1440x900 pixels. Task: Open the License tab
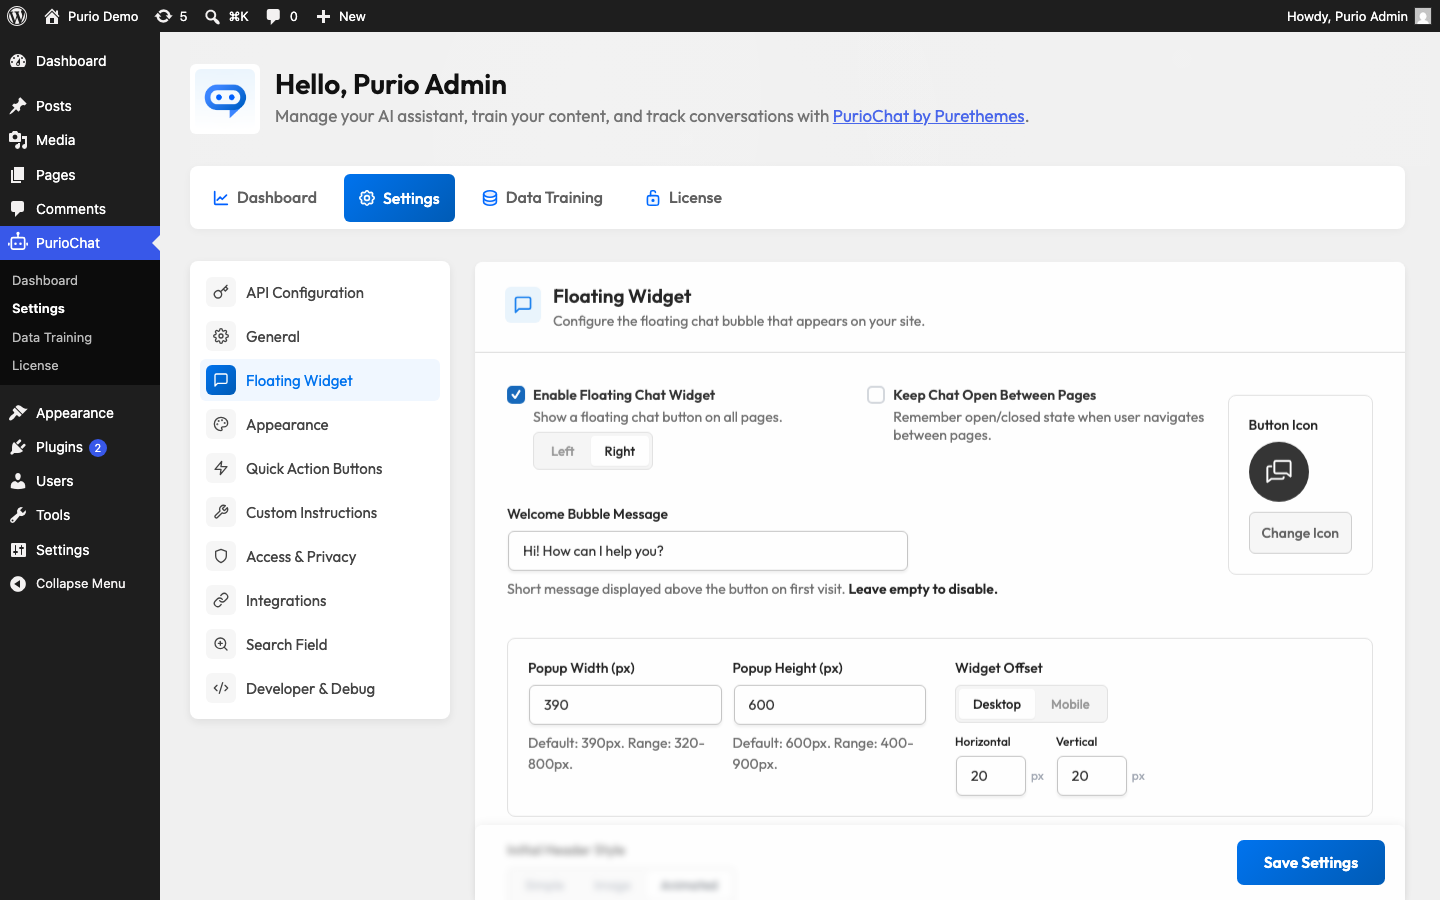[683, 198]
